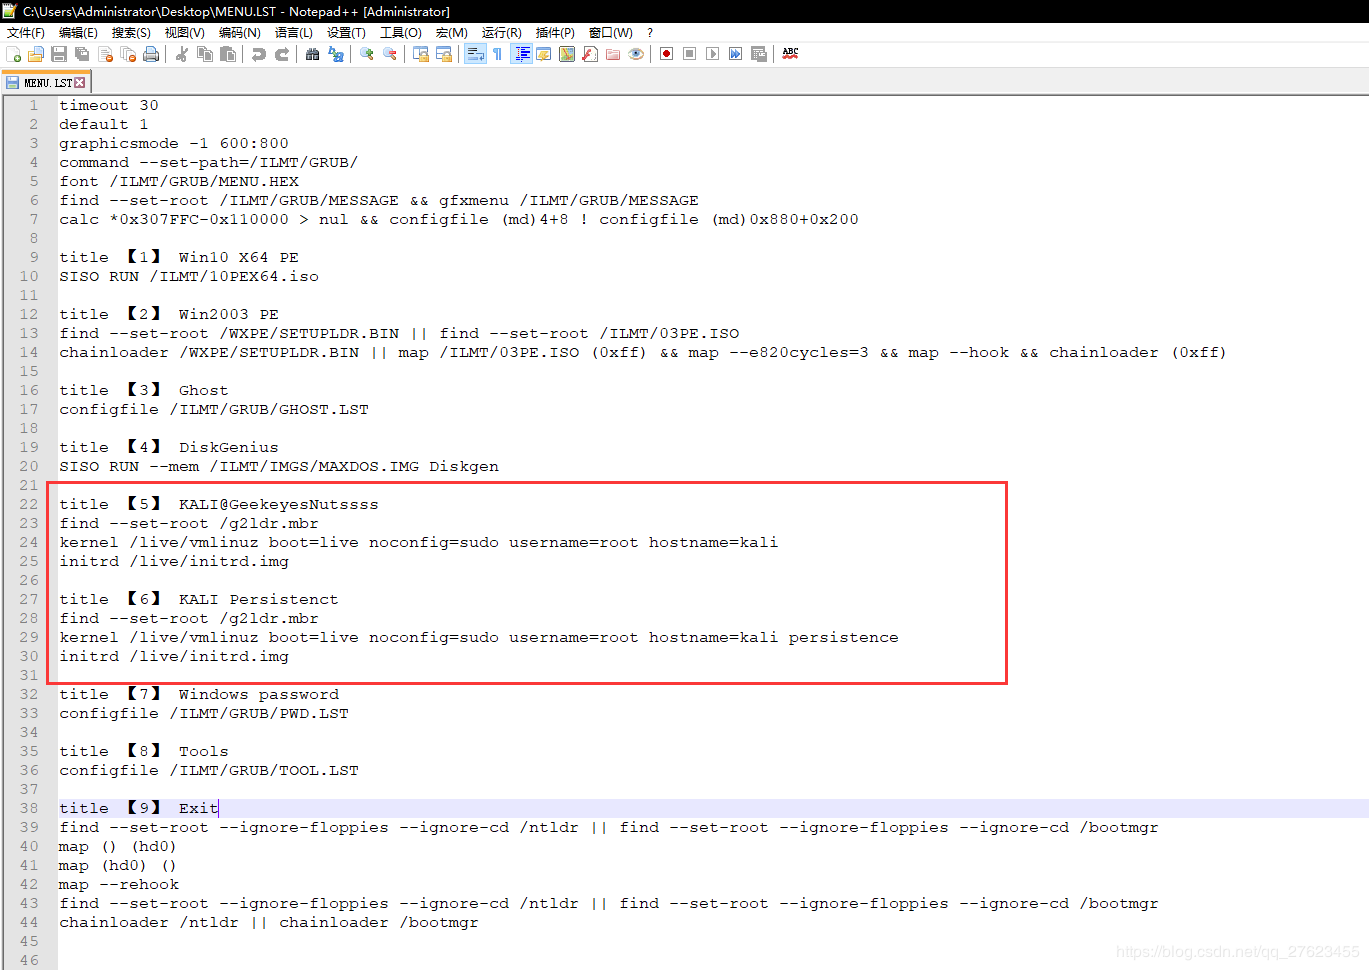This screenshot has height=970, width=1369.
Task: Play back the recorded macro
Action: click(712, 54)
